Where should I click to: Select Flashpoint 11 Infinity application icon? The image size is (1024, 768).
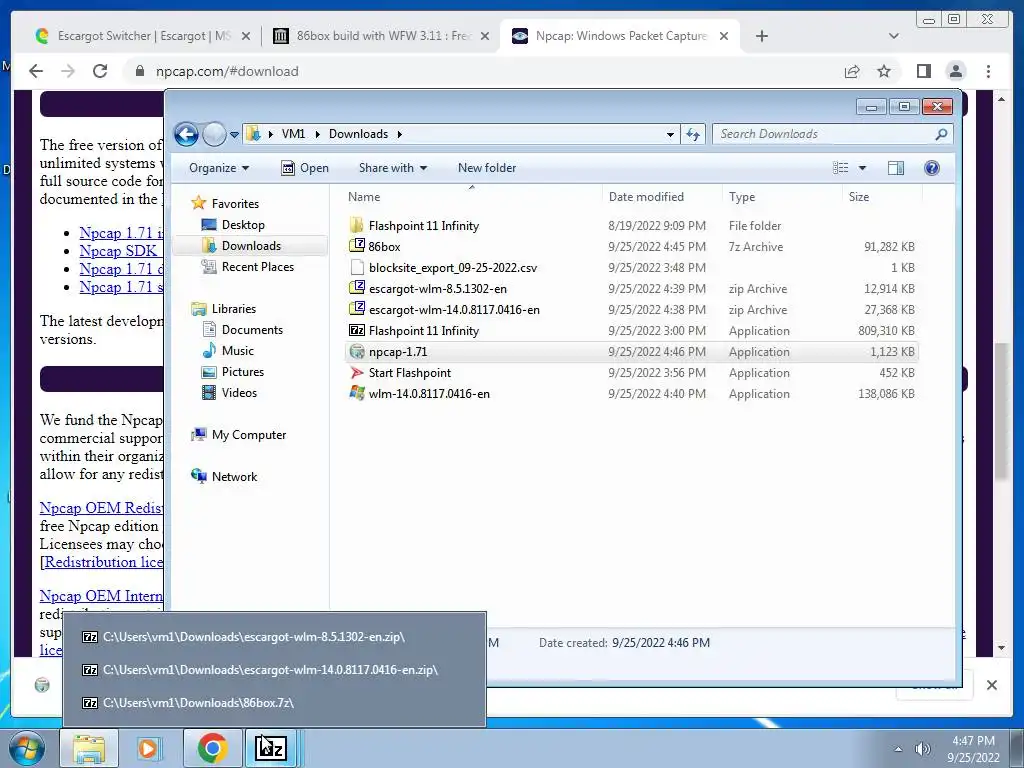(x=357, y=330)
